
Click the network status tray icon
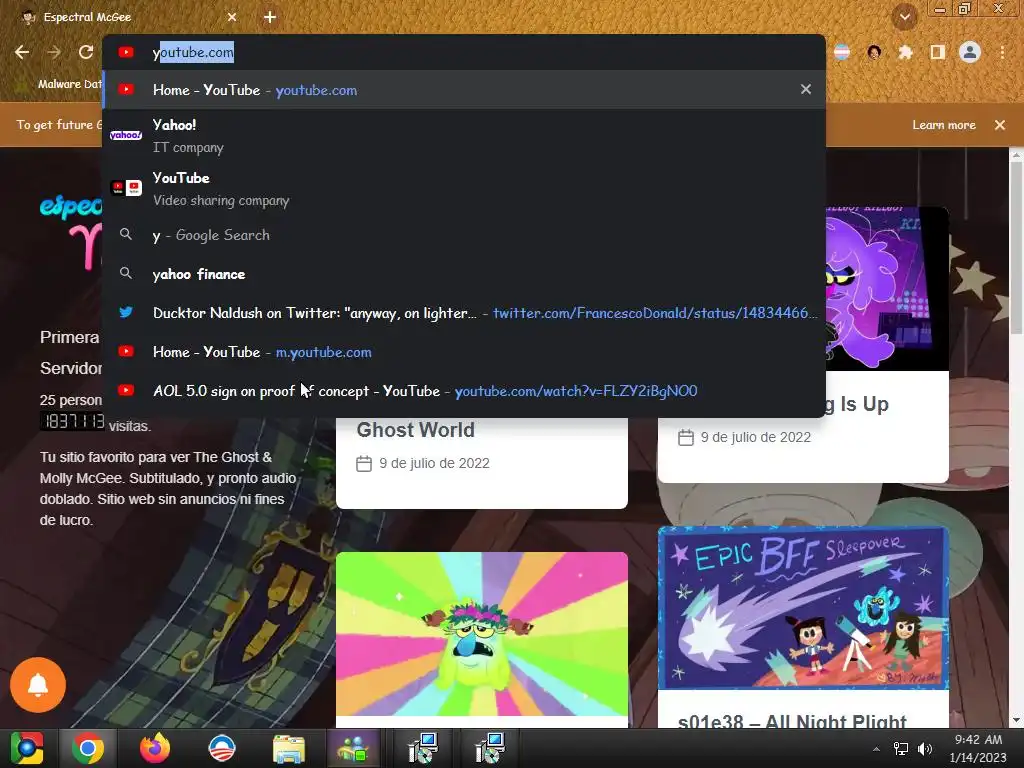(x=901, y=749)
